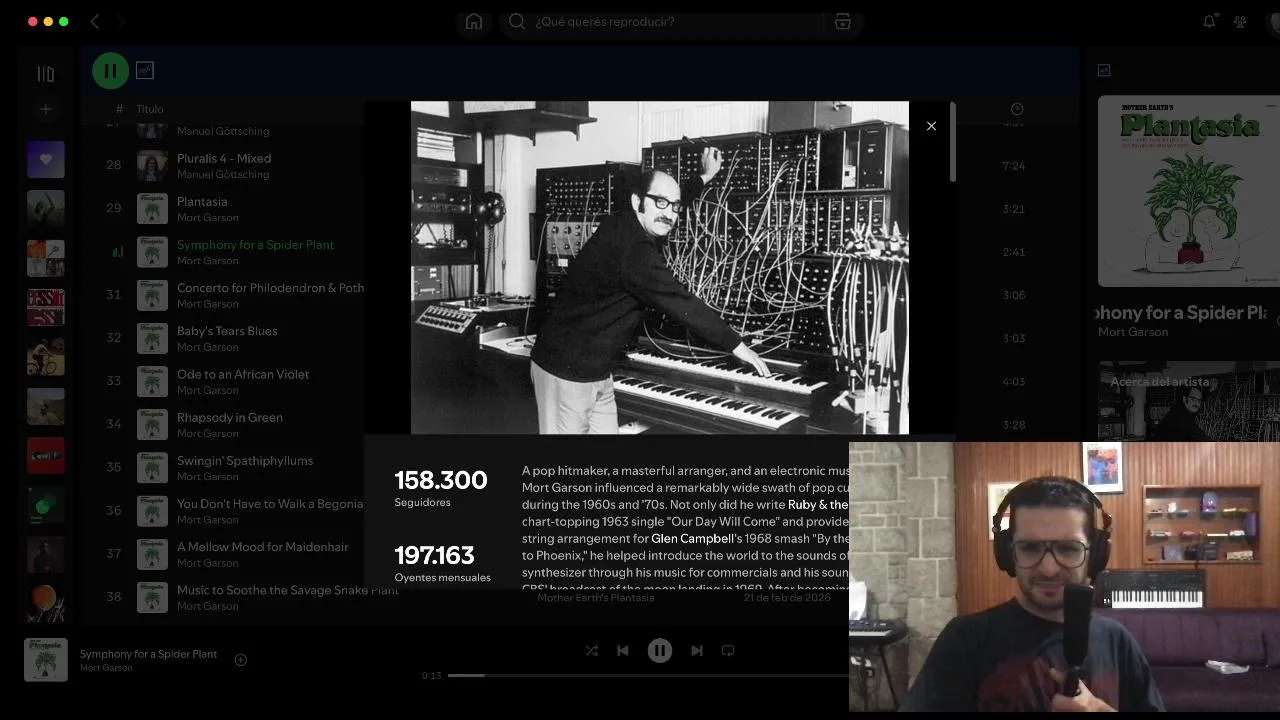Open Symphony for a Spider Plant title in player bar
The width and height of the screenshot is (1280, 720).
click(x=148, y=654)
